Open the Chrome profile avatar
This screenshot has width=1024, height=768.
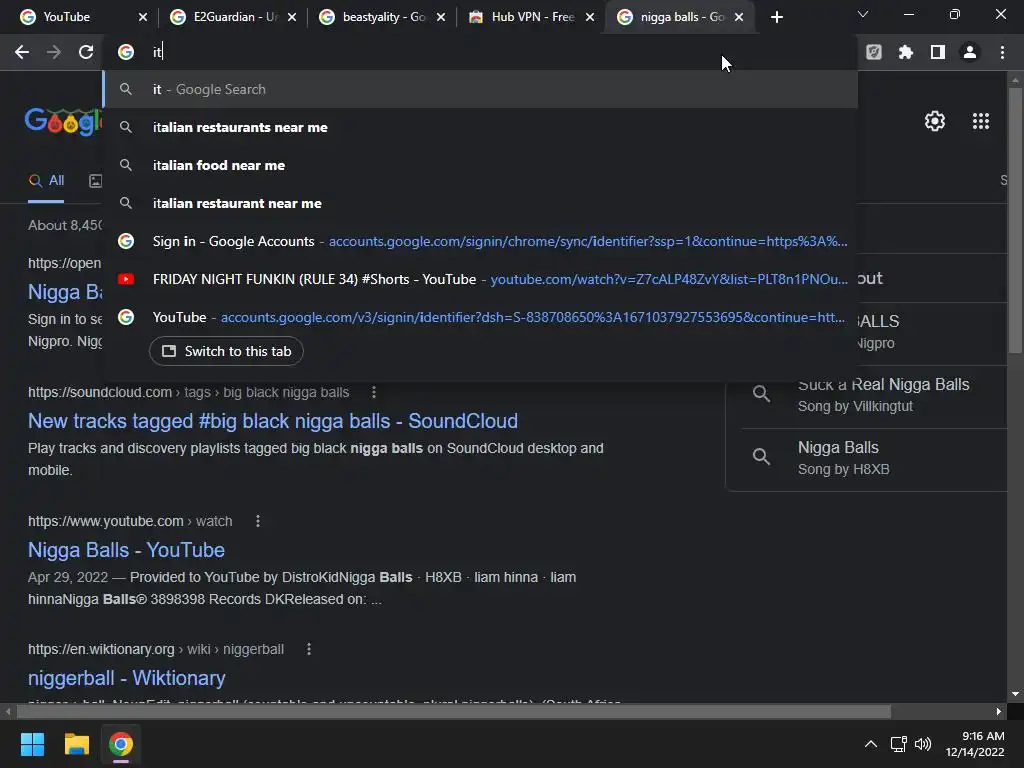(970, 52)
